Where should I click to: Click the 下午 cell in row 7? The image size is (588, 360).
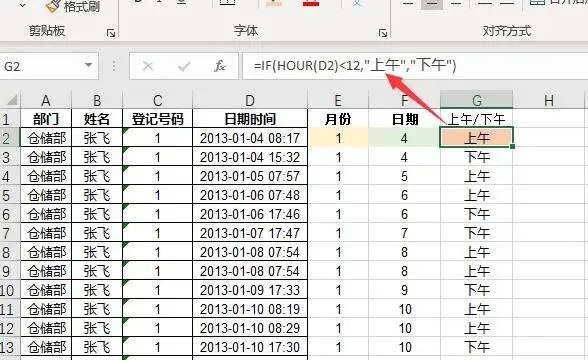coord(477,233)
